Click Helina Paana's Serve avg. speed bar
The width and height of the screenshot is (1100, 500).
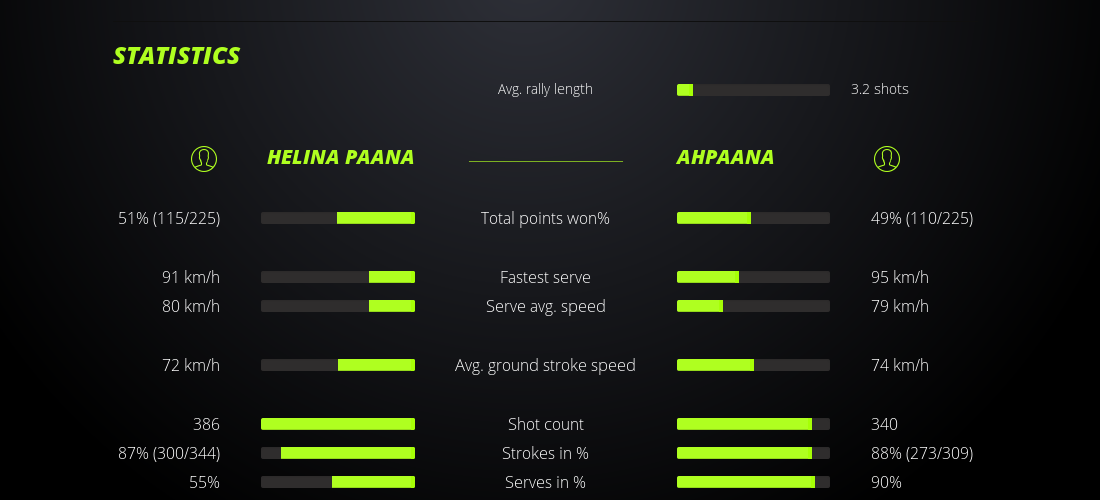338,306
